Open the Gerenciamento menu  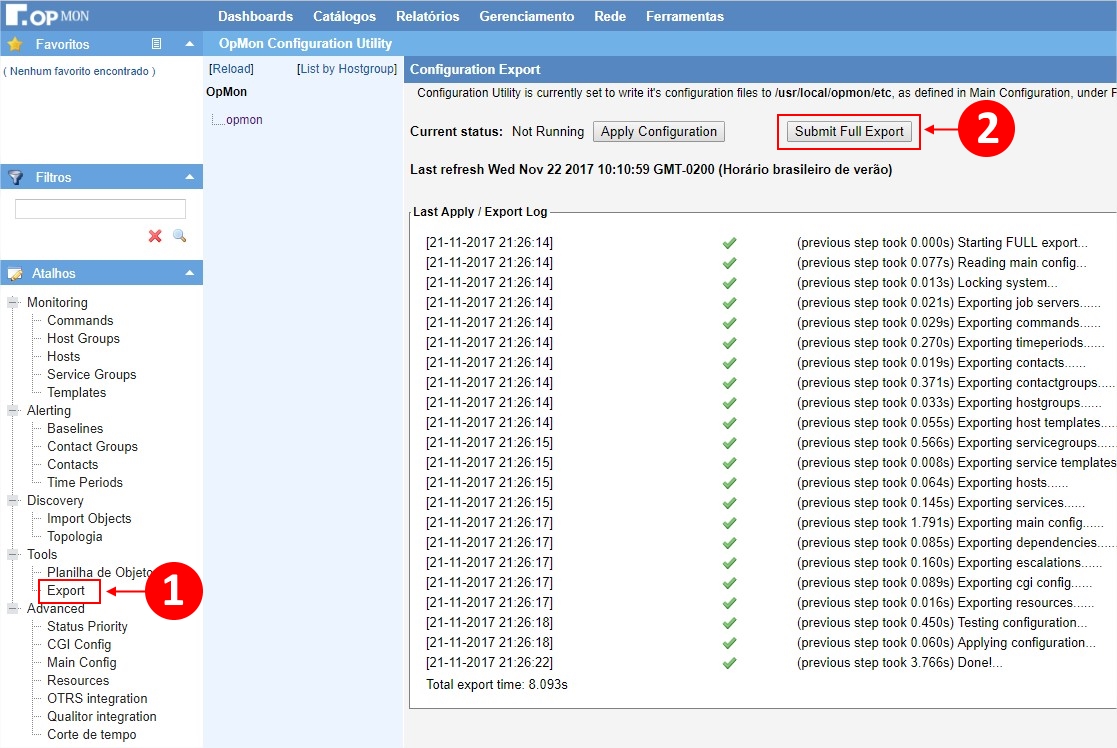(x=526, y=16)
